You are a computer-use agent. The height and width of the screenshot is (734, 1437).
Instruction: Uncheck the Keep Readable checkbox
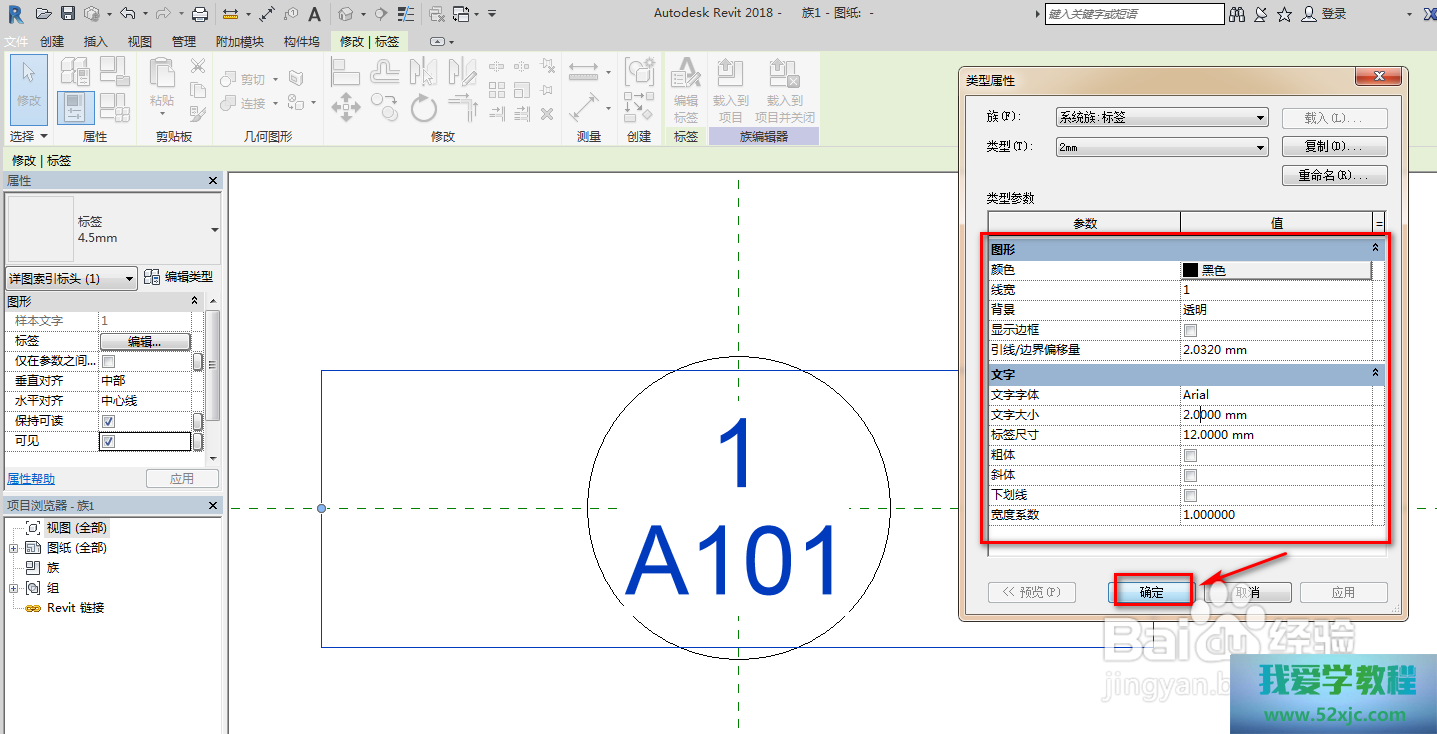(x=108, y=421)
